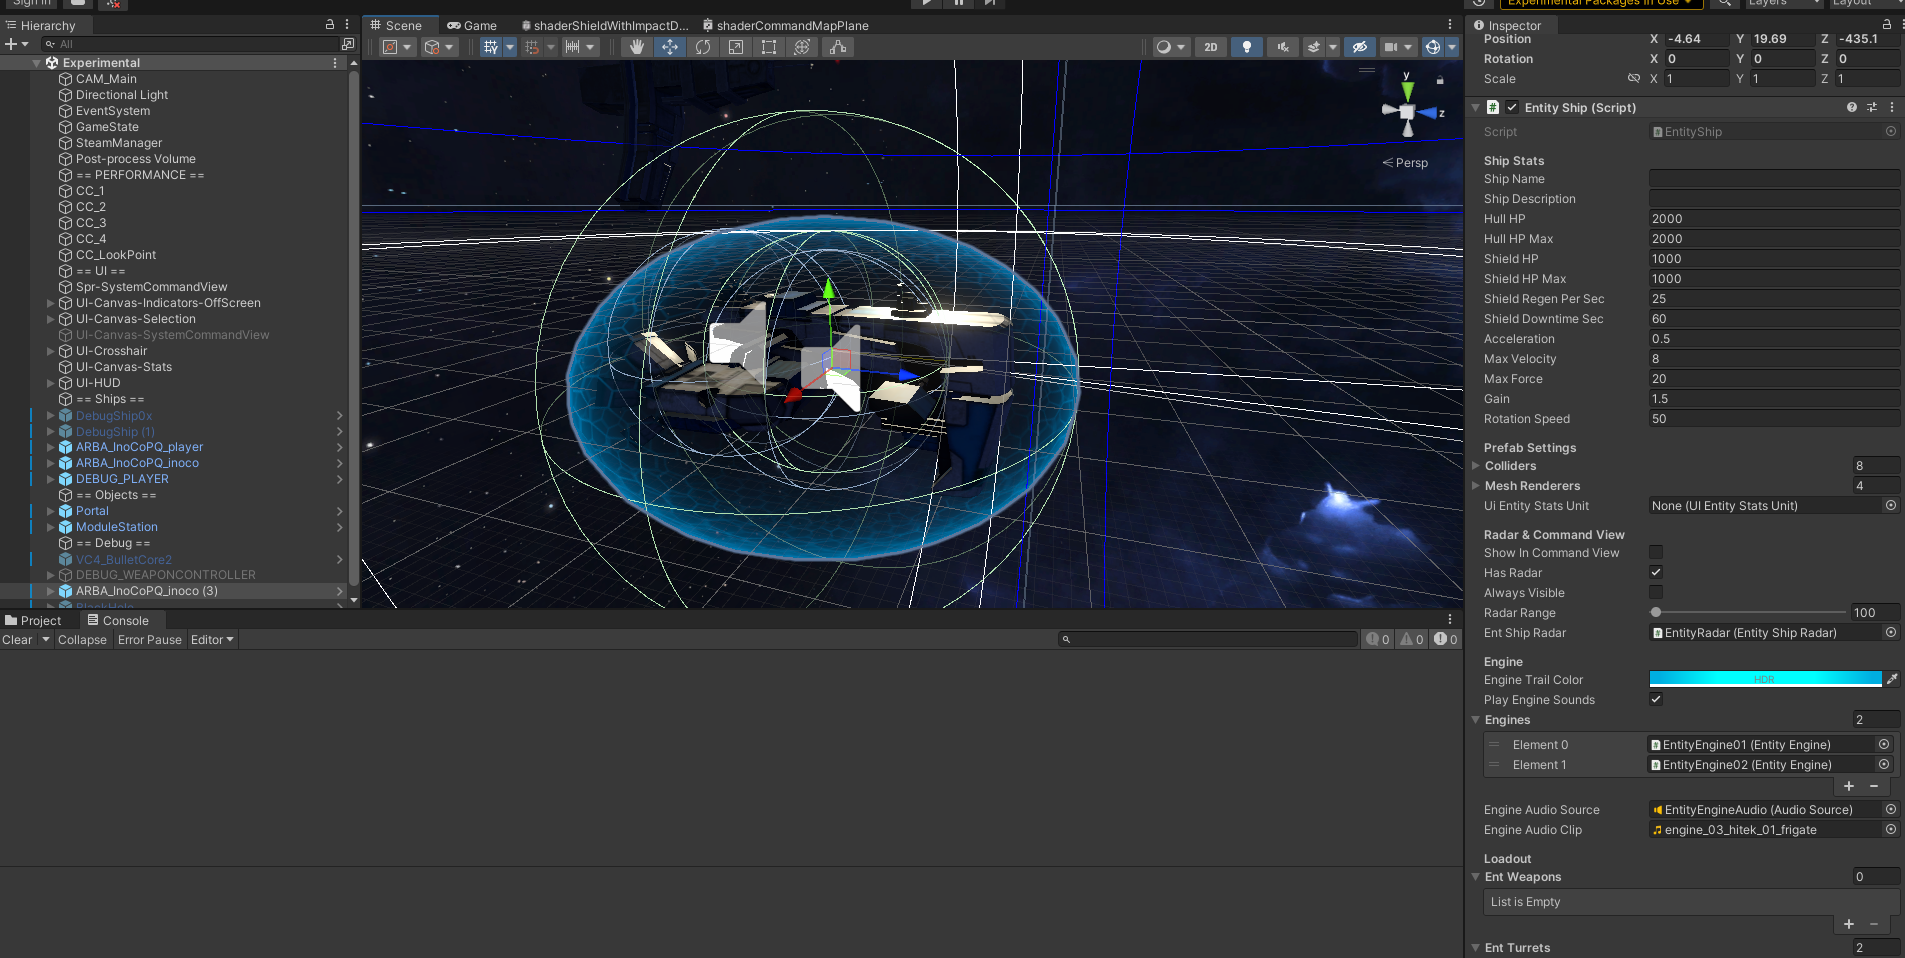
Task: Click the Collapse button in Console
Action: [82, 640]
